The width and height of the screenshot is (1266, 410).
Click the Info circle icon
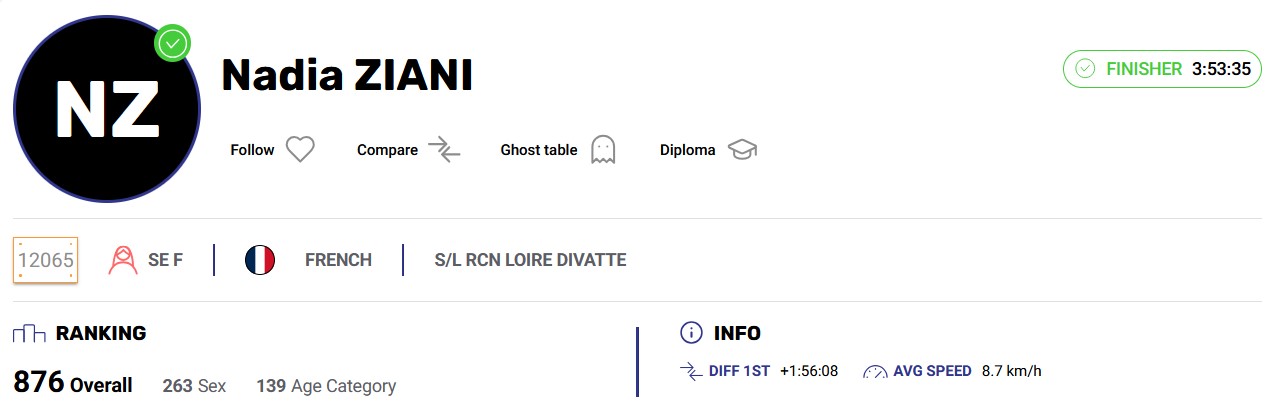coord(691,333)
